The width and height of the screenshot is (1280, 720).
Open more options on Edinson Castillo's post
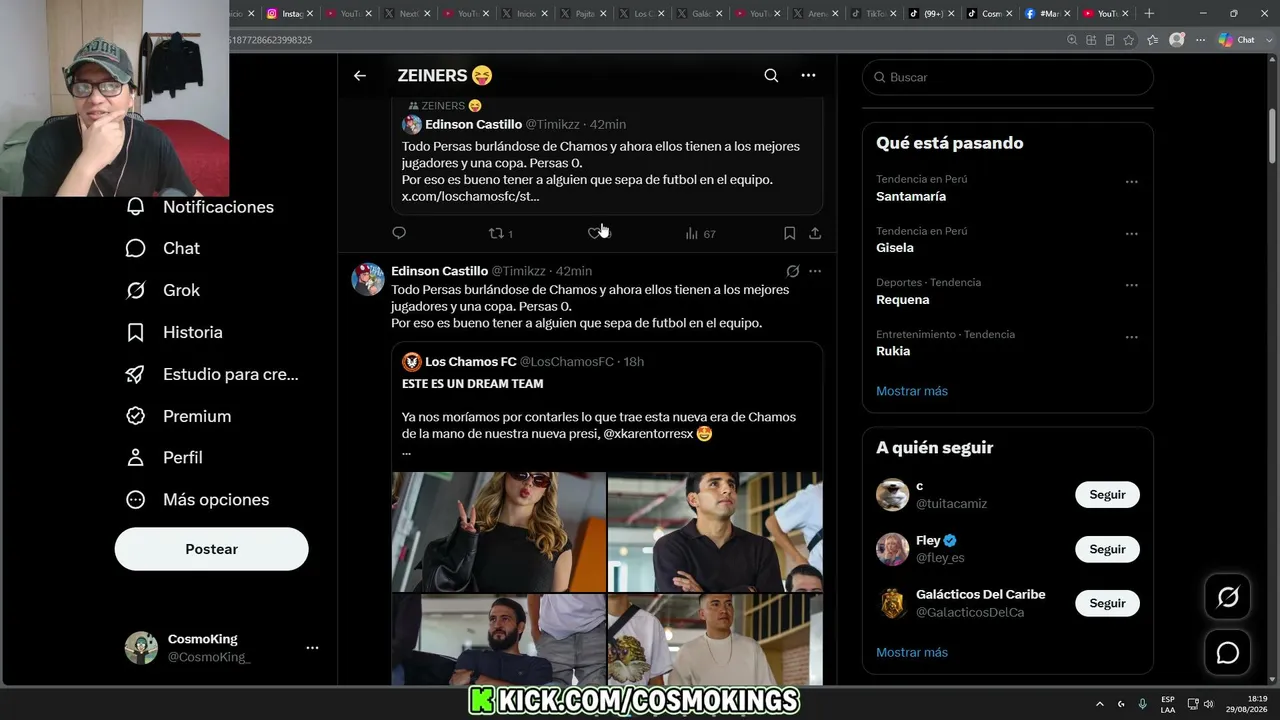[815, 271]
